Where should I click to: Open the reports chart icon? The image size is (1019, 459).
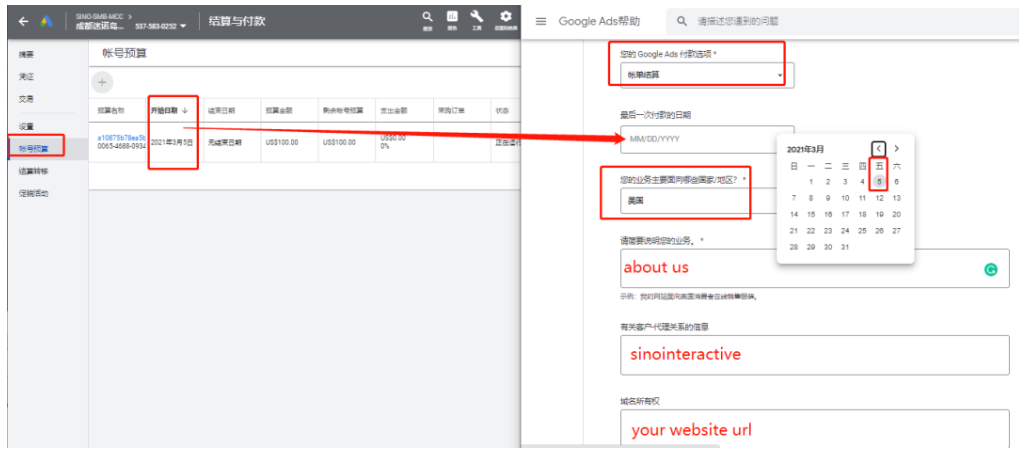point(452,18)
